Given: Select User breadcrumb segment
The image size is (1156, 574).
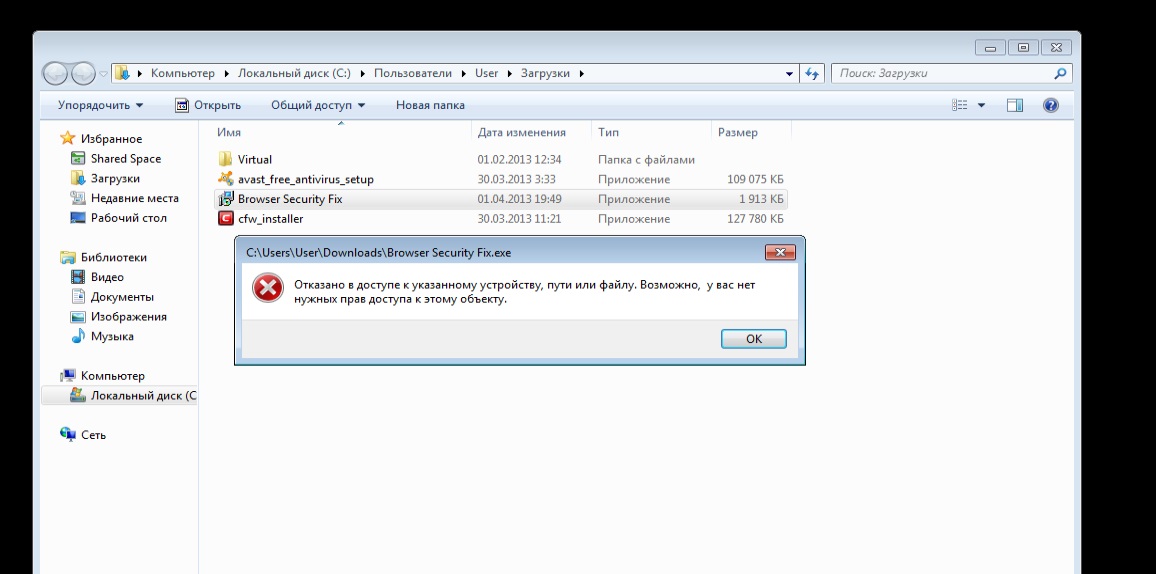Looking at the screenshot, I should pos(487,73).
